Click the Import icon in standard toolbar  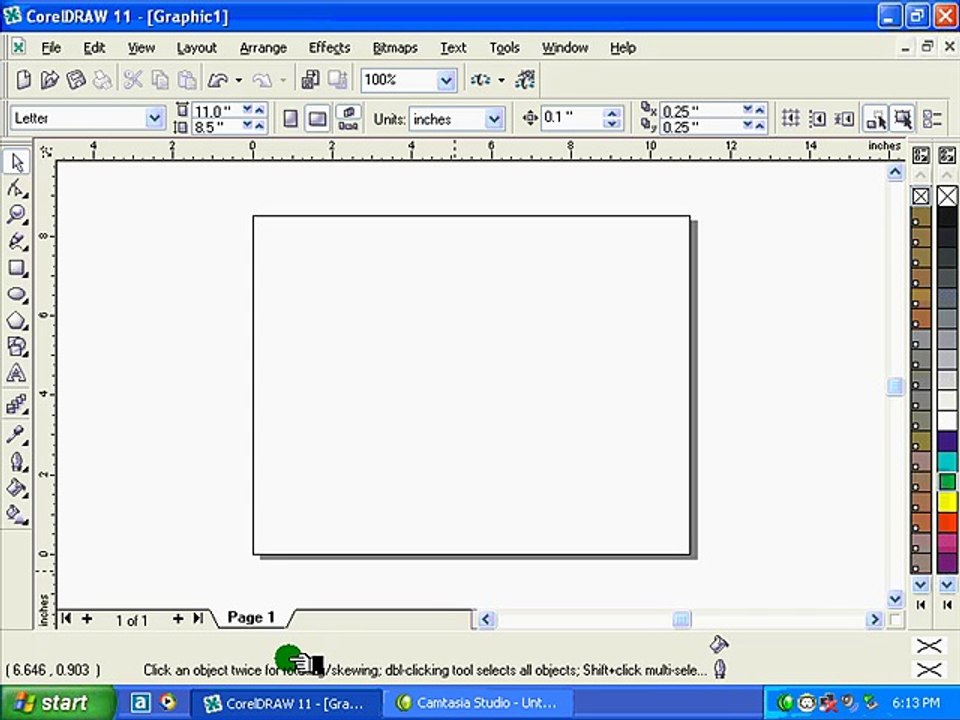point(310,80)
